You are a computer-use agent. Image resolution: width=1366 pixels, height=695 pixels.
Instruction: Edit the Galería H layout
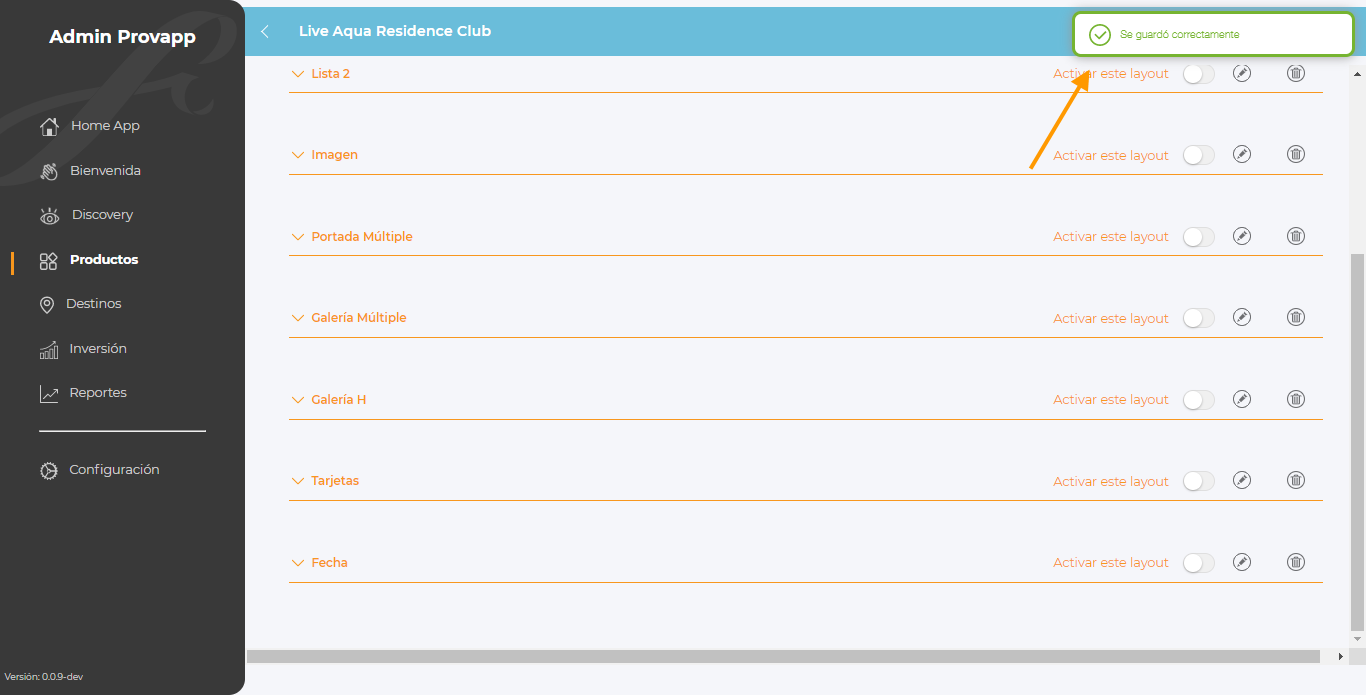tap(1242, 399)
